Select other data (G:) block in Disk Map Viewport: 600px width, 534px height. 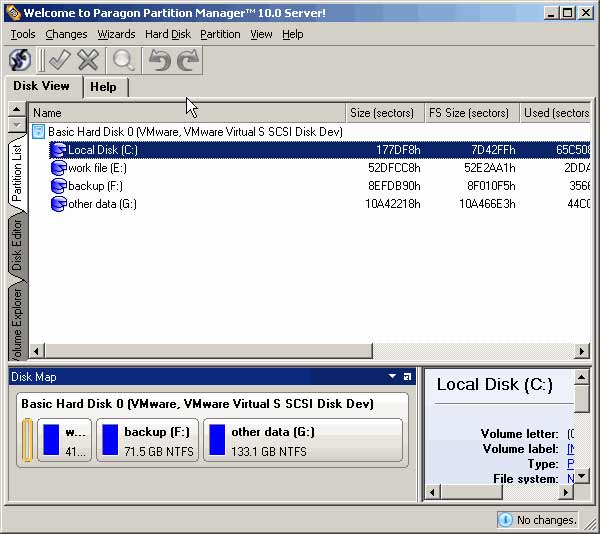(303, 440)
